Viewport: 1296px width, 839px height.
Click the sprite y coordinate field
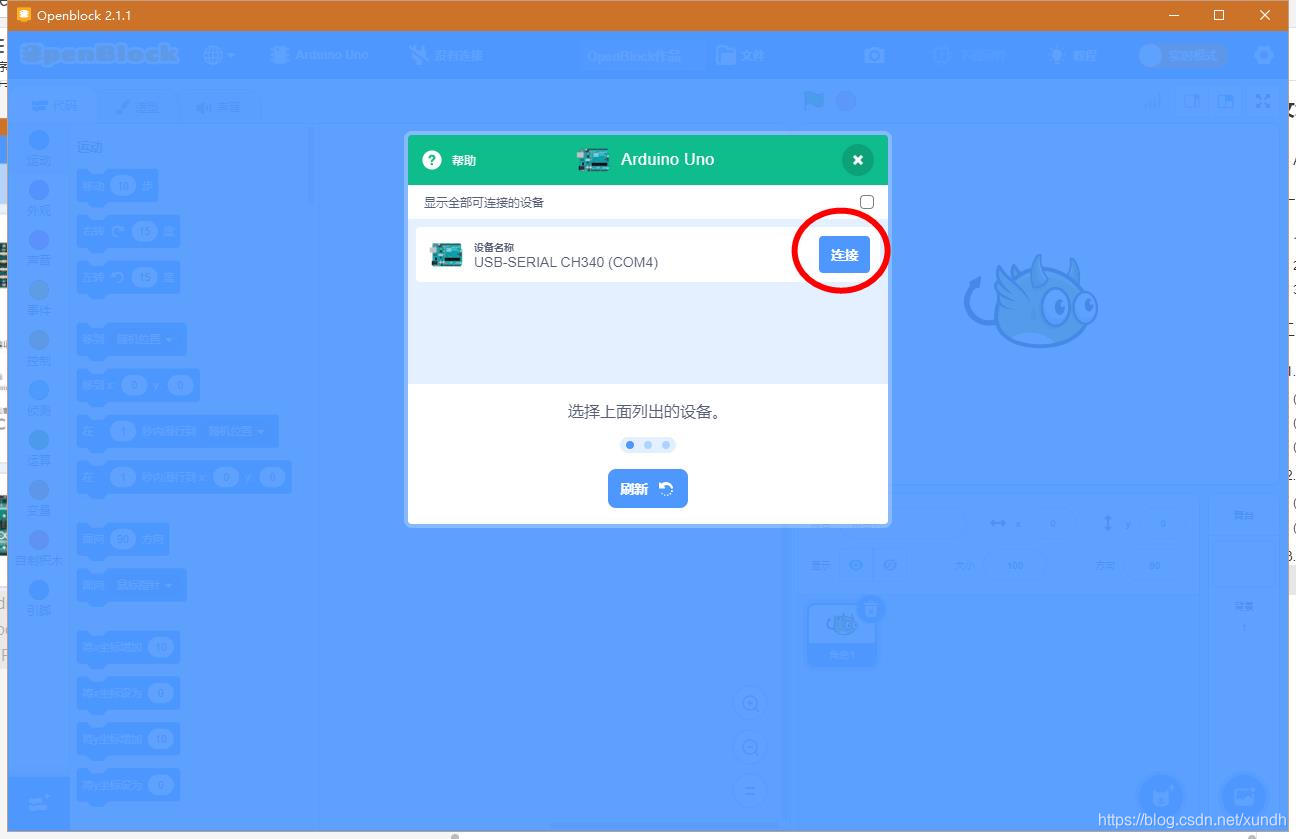[x=1162, y=523]
